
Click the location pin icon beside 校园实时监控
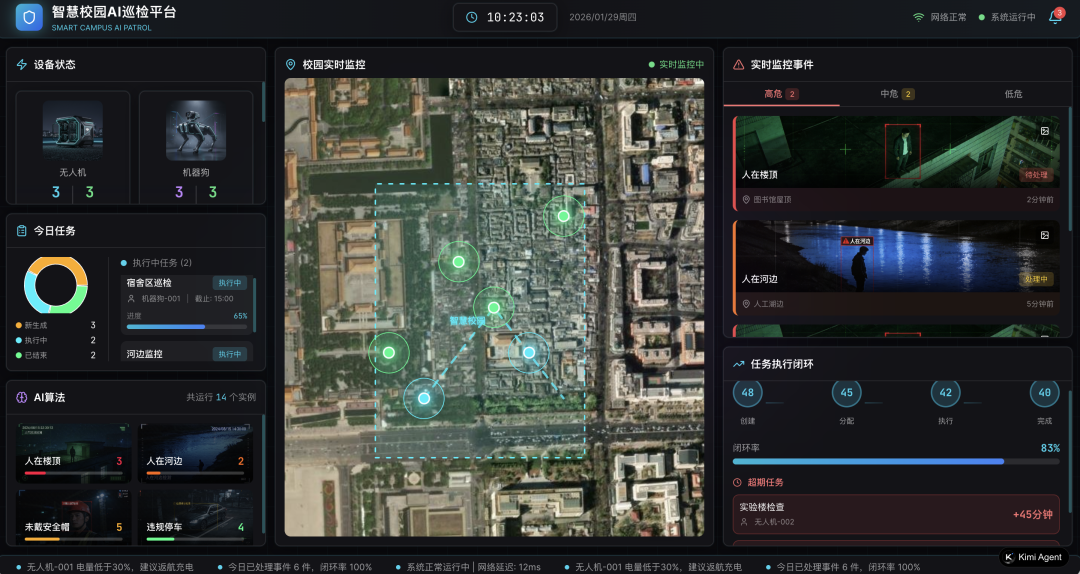pos(291,65)
